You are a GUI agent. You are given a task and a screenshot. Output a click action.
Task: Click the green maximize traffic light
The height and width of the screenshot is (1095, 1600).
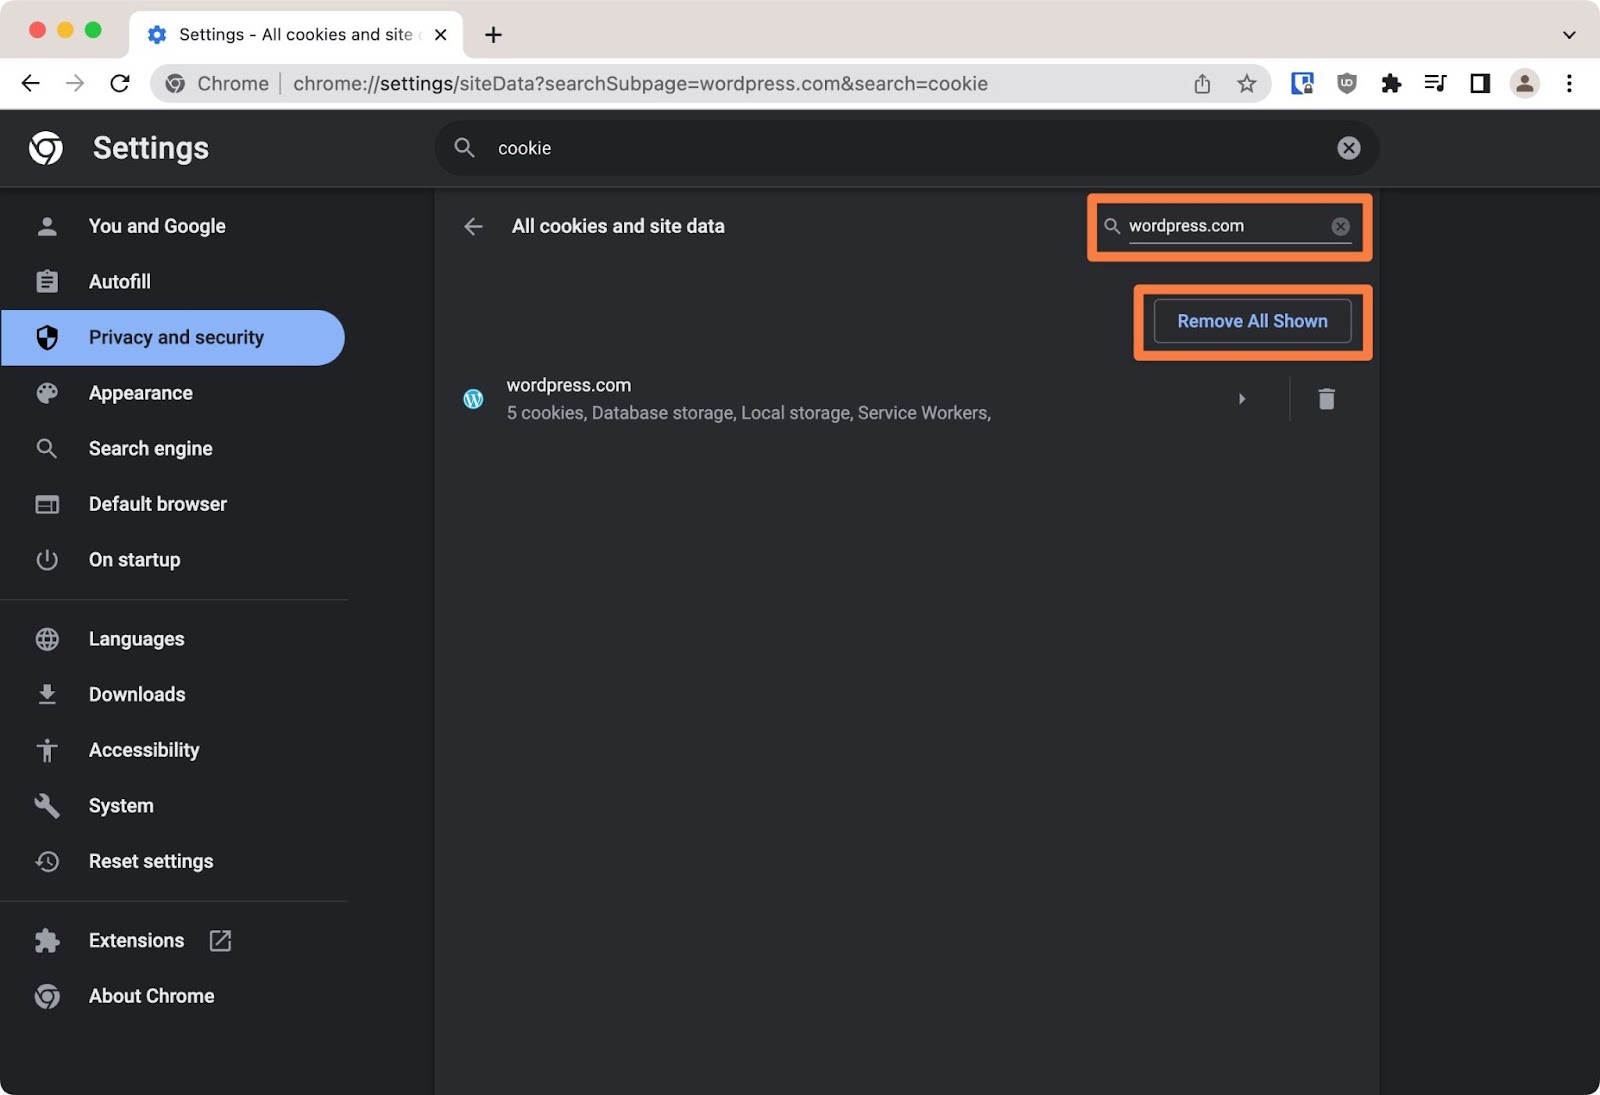[x=93, y=30]
